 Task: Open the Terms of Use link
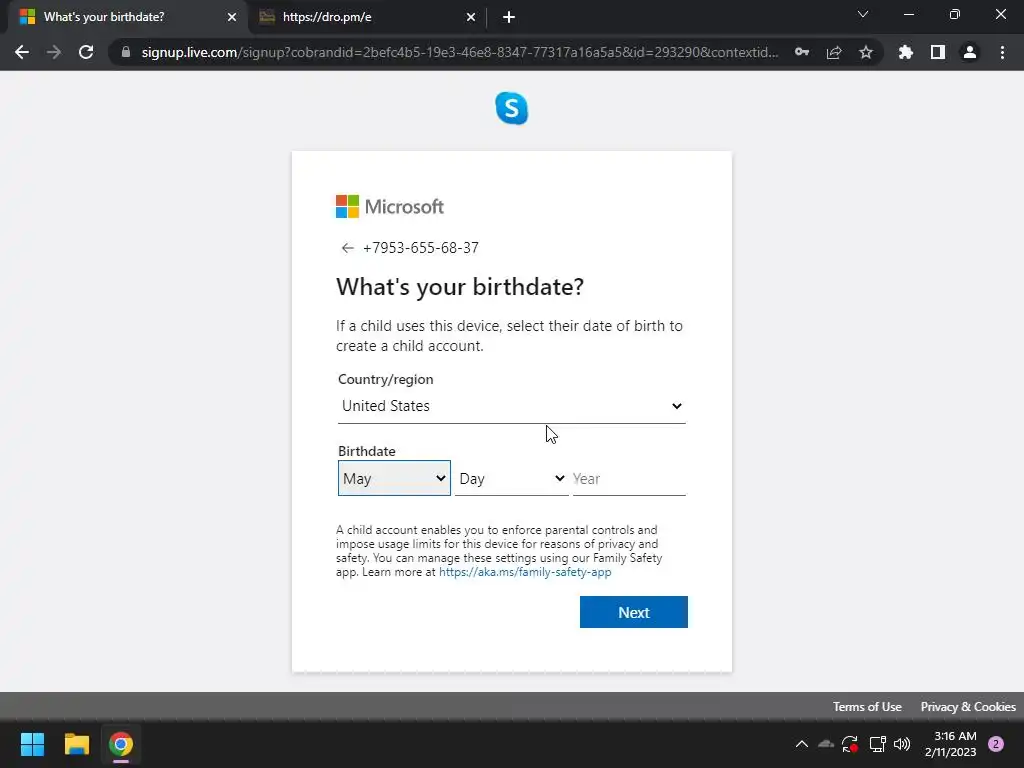click(x=867, y=707)
